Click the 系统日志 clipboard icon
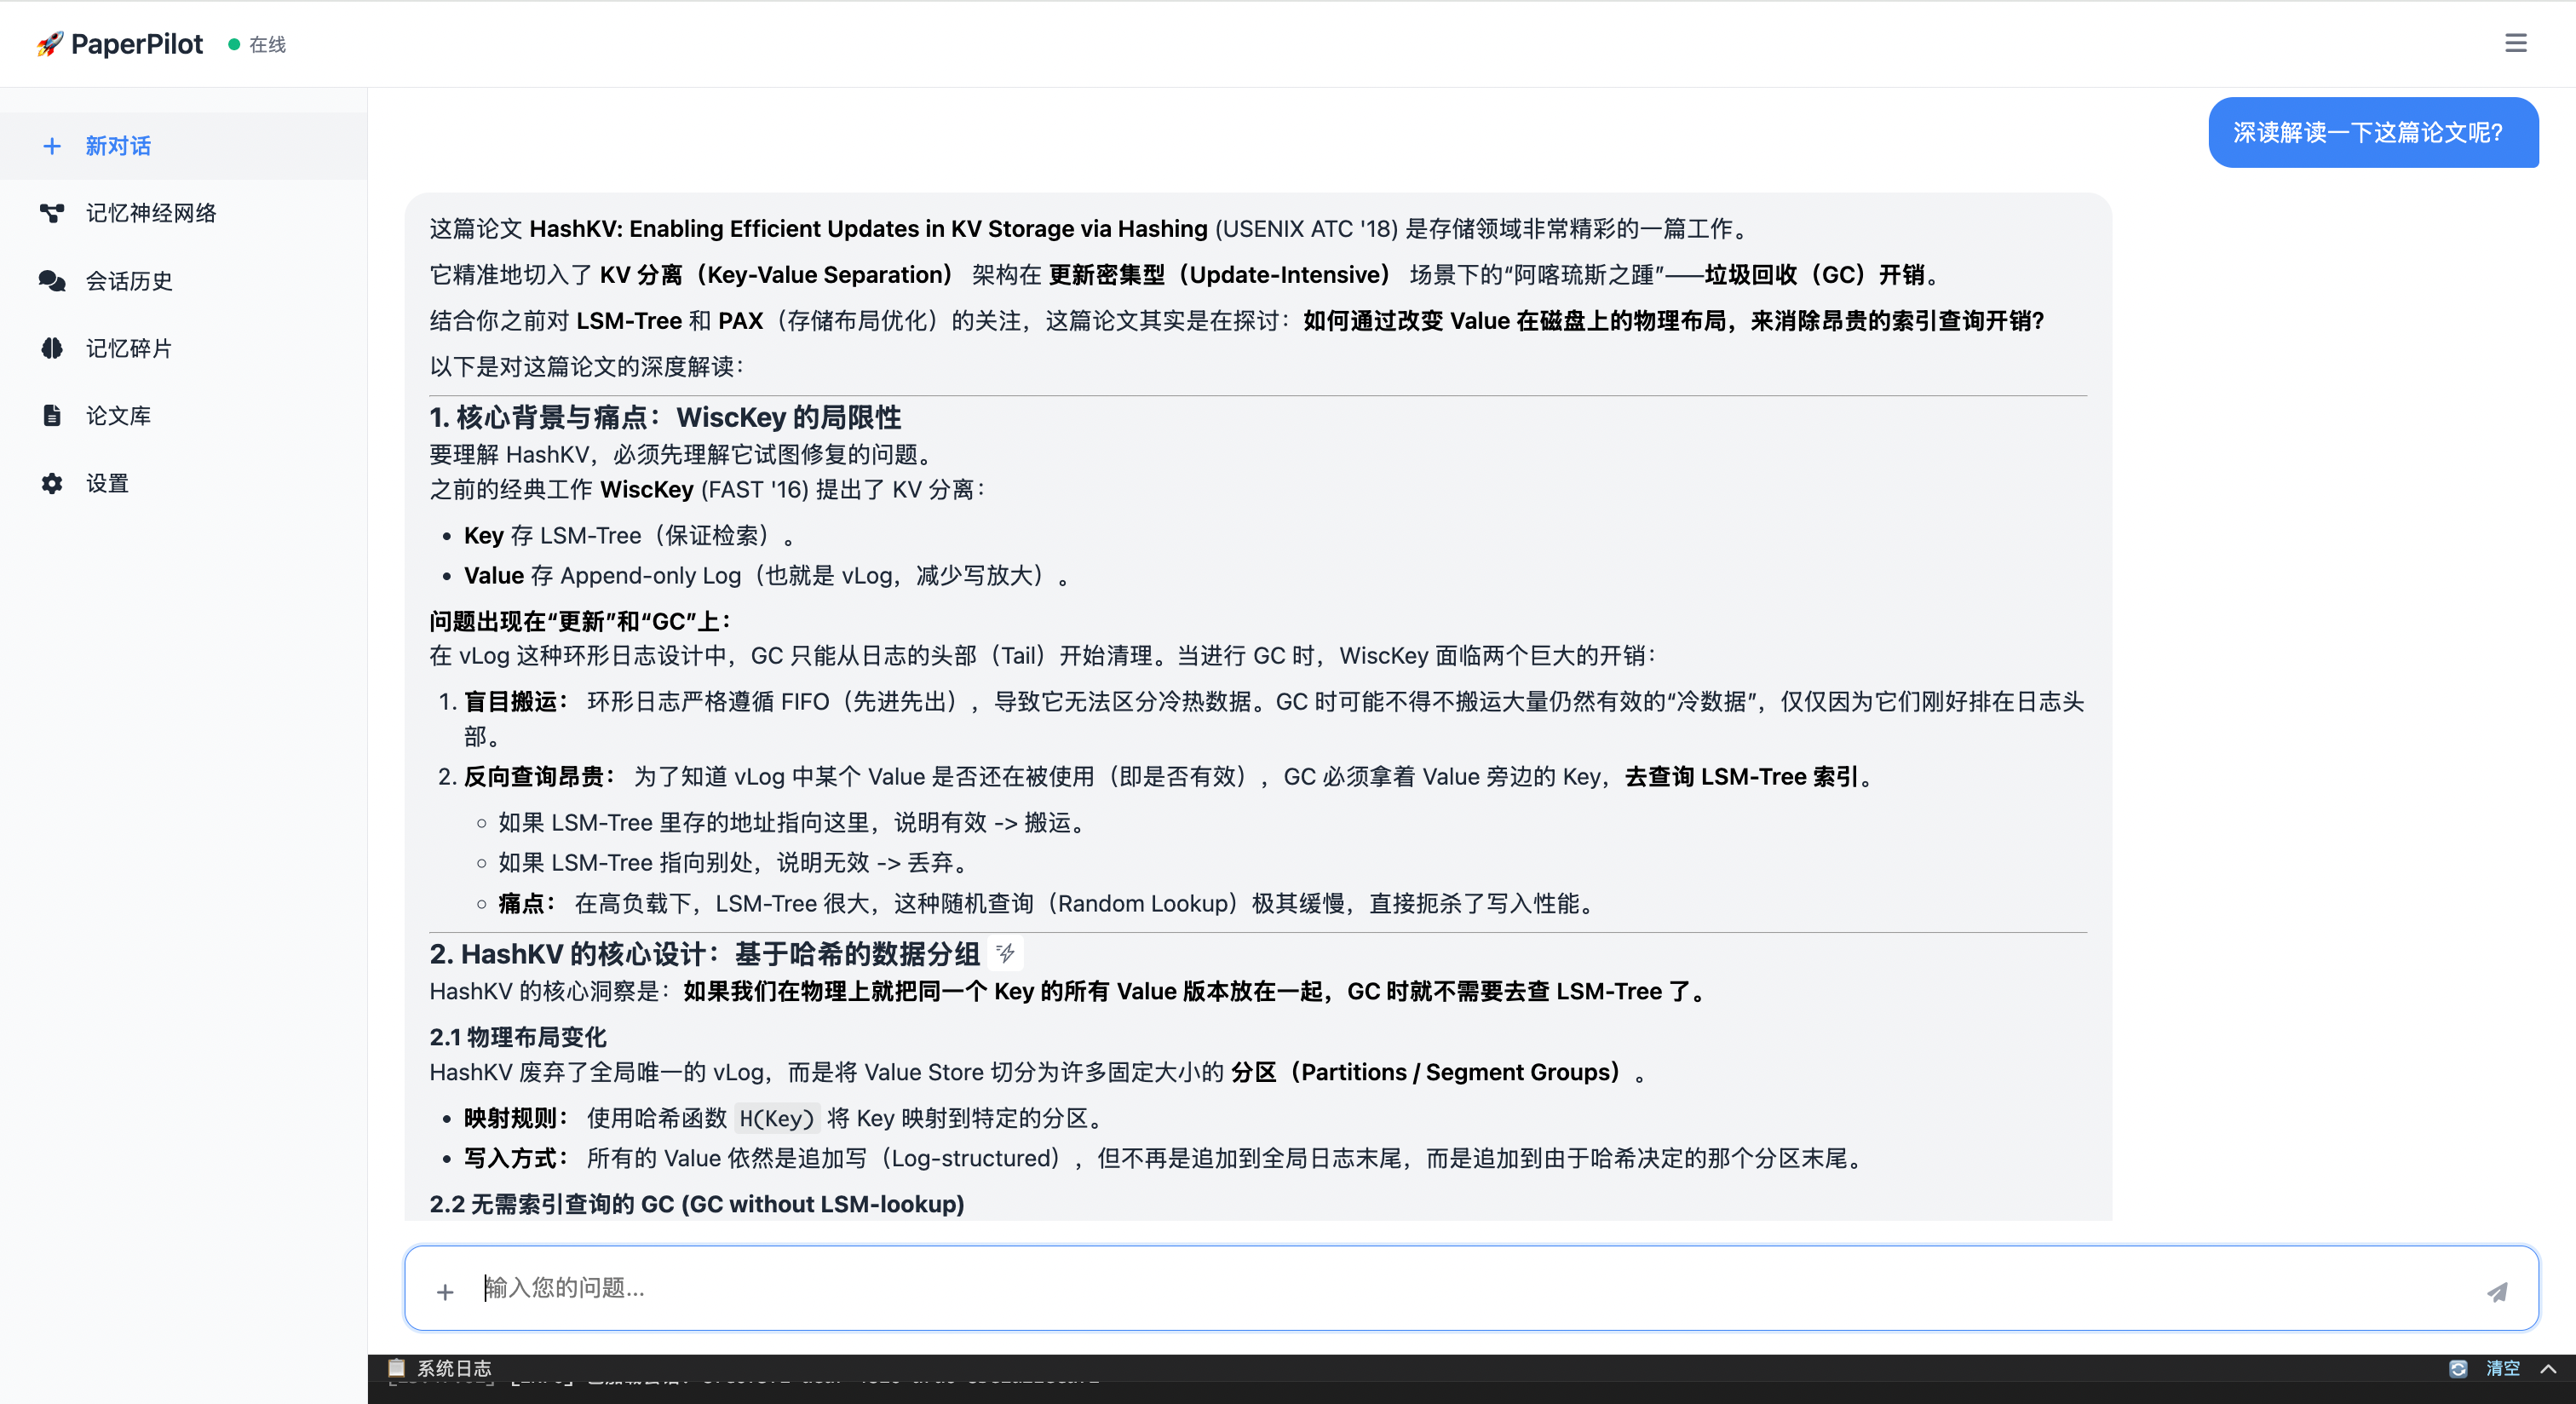Viewport: 2576px width, 1404px height. [396, 1367]
